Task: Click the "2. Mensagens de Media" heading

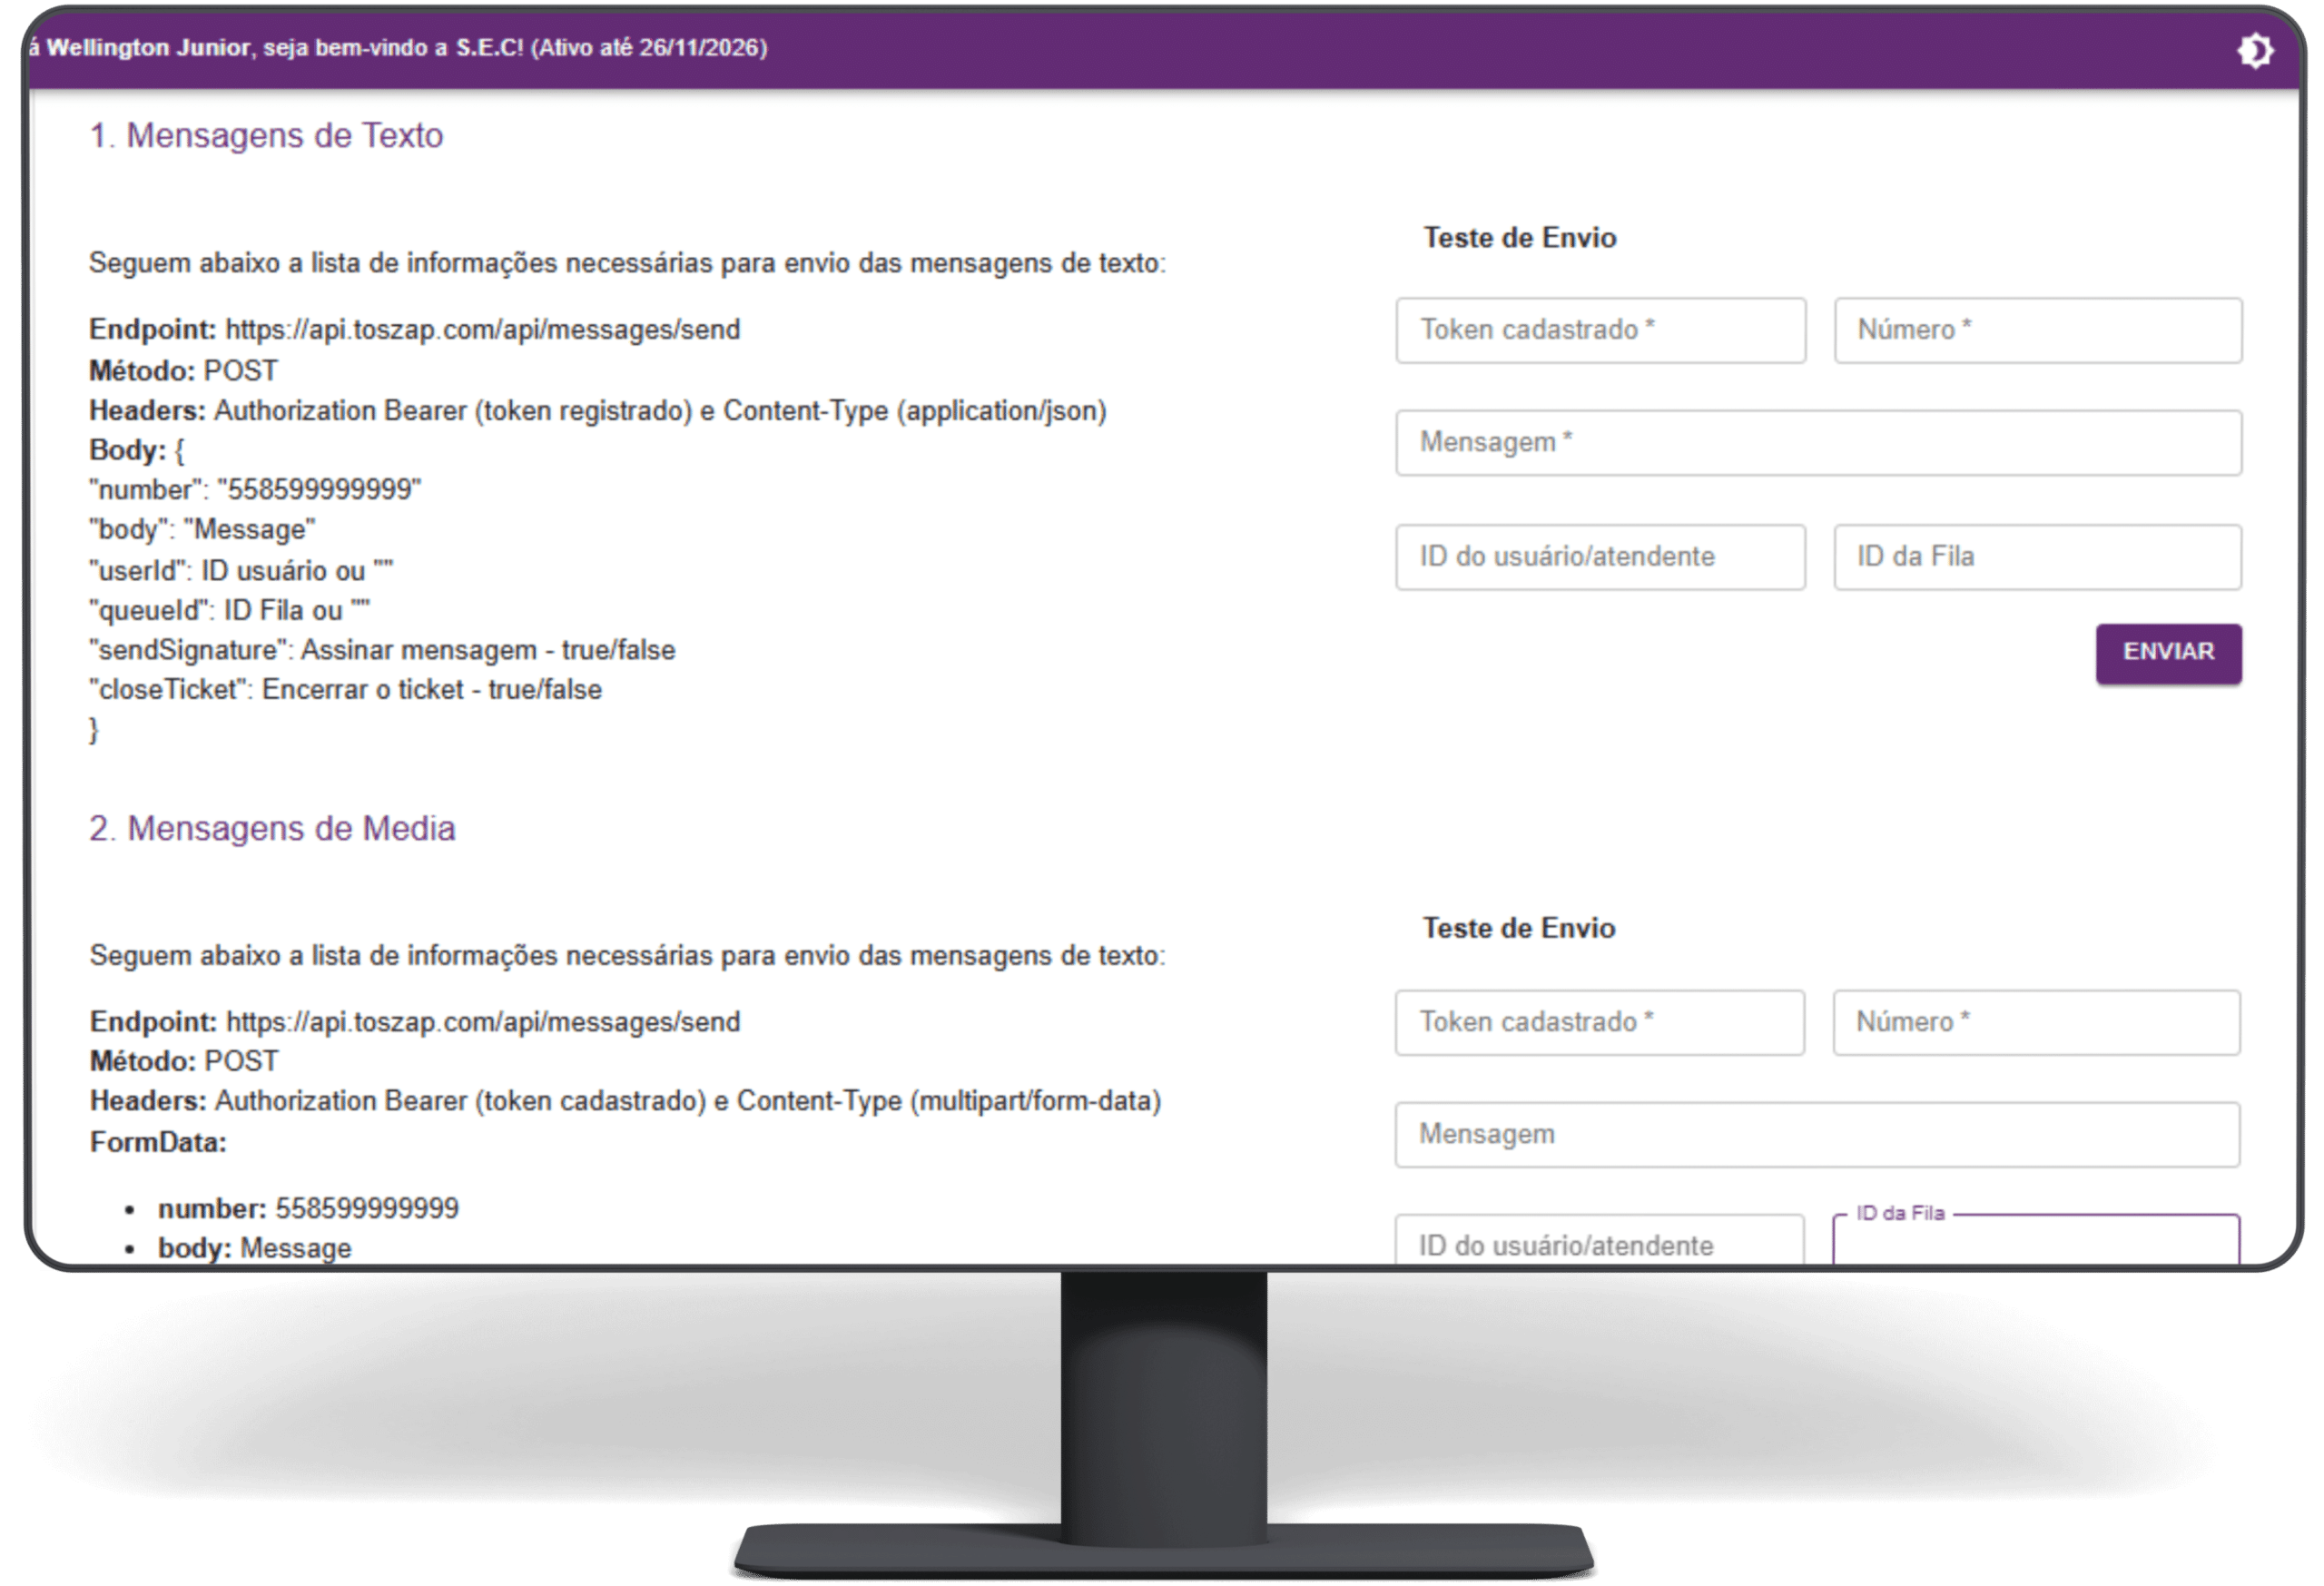Action: pos(272,828)
